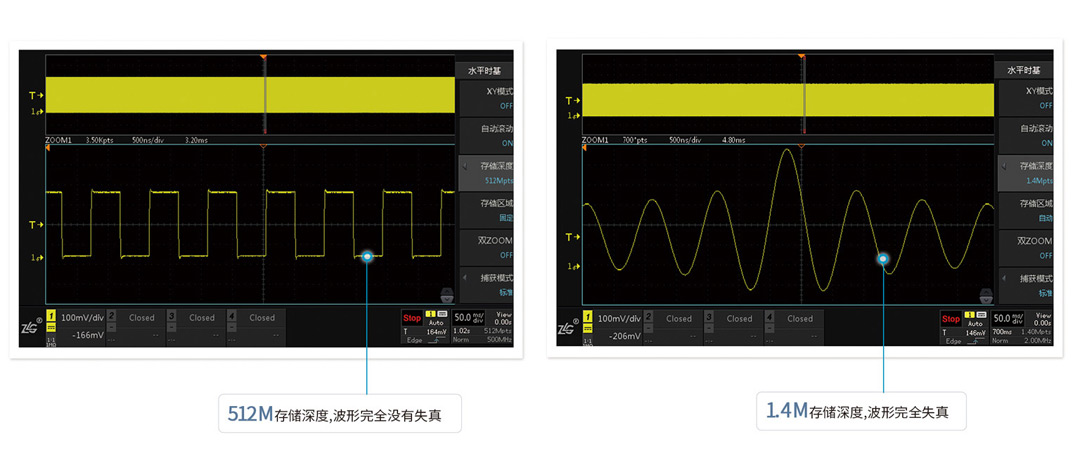
Task: Open 存储区域 固定 option on left scope
Action: pos(486,210)
